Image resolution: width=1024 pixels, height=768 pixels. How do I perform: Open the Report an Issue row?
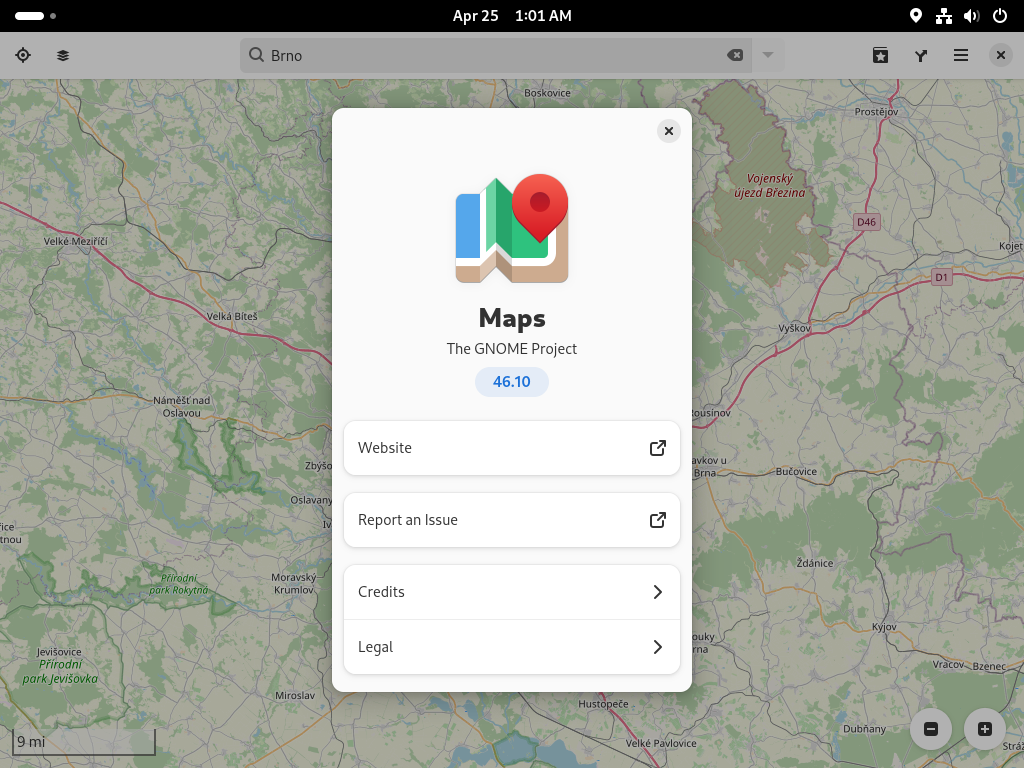pos(512,520)
